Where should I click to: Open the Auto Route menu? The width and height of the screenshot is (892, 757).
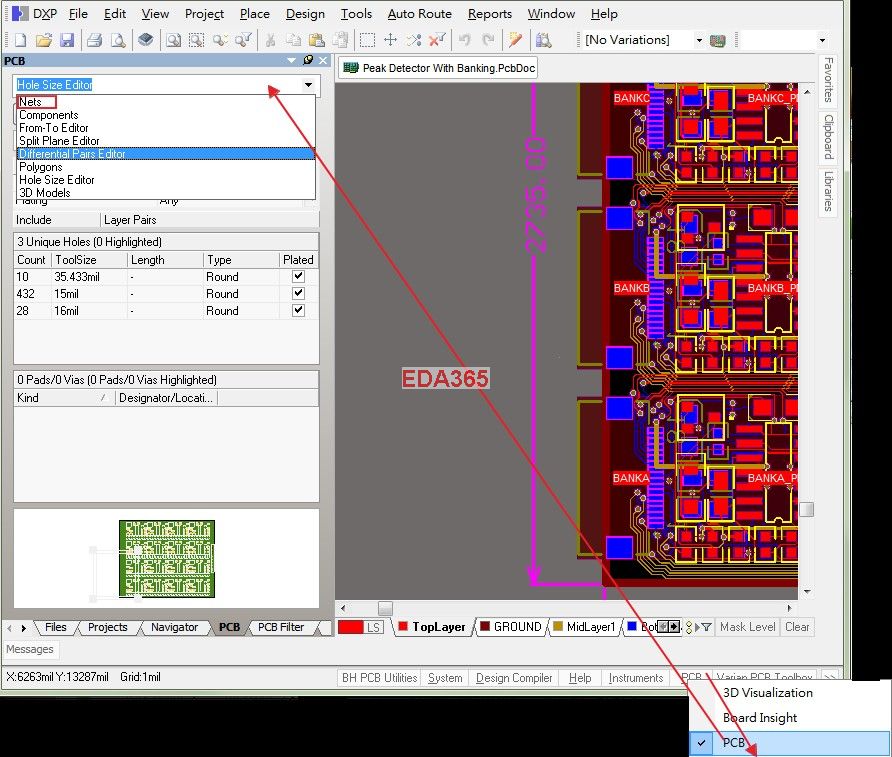[419, 14]
